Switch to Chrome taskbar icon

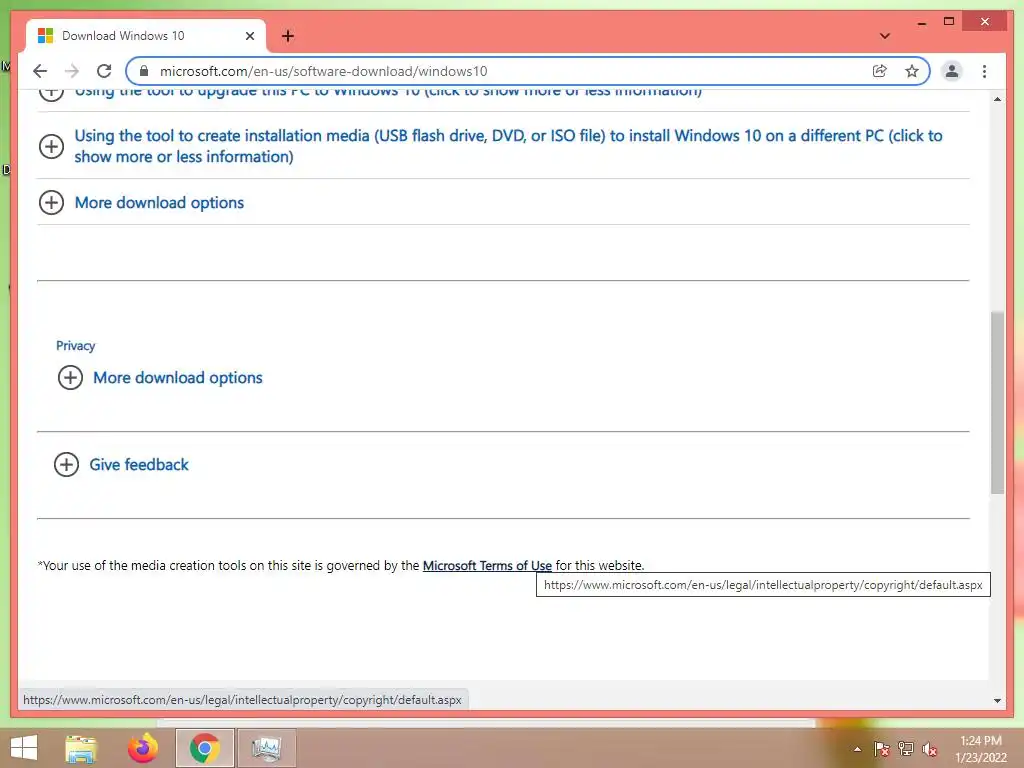[204, 748]
